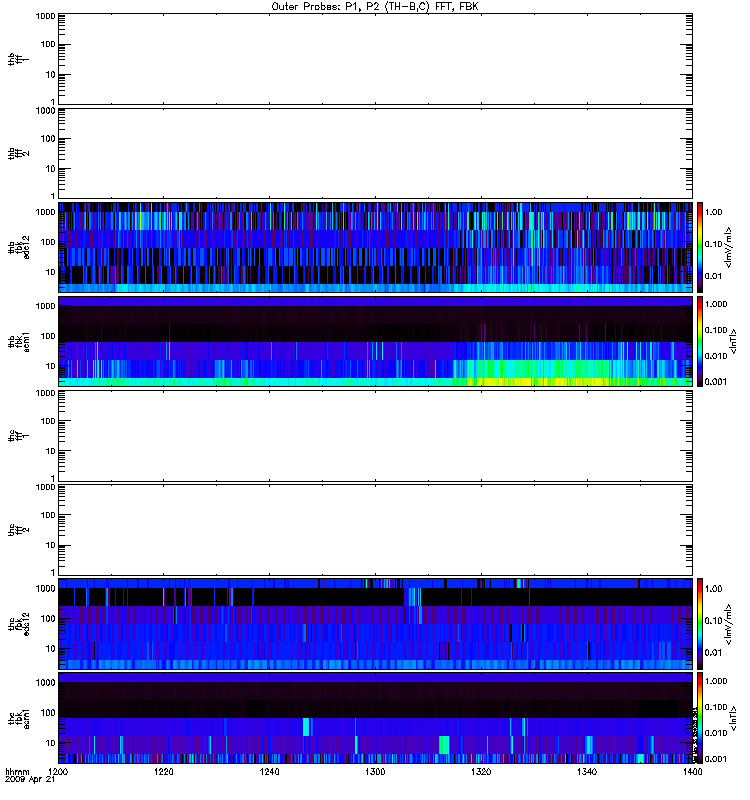Click the "0.001" tick on thb scm1 color bar

click(x=716, y=382)
